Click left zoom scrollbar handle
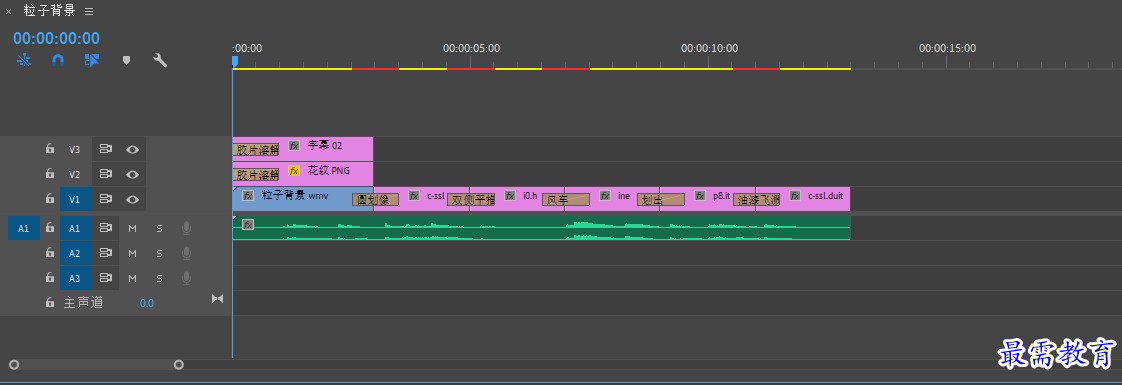Image resolution: width=1122 pixels, height=385 pixels. pyautogui.click(x=14, y=365)
